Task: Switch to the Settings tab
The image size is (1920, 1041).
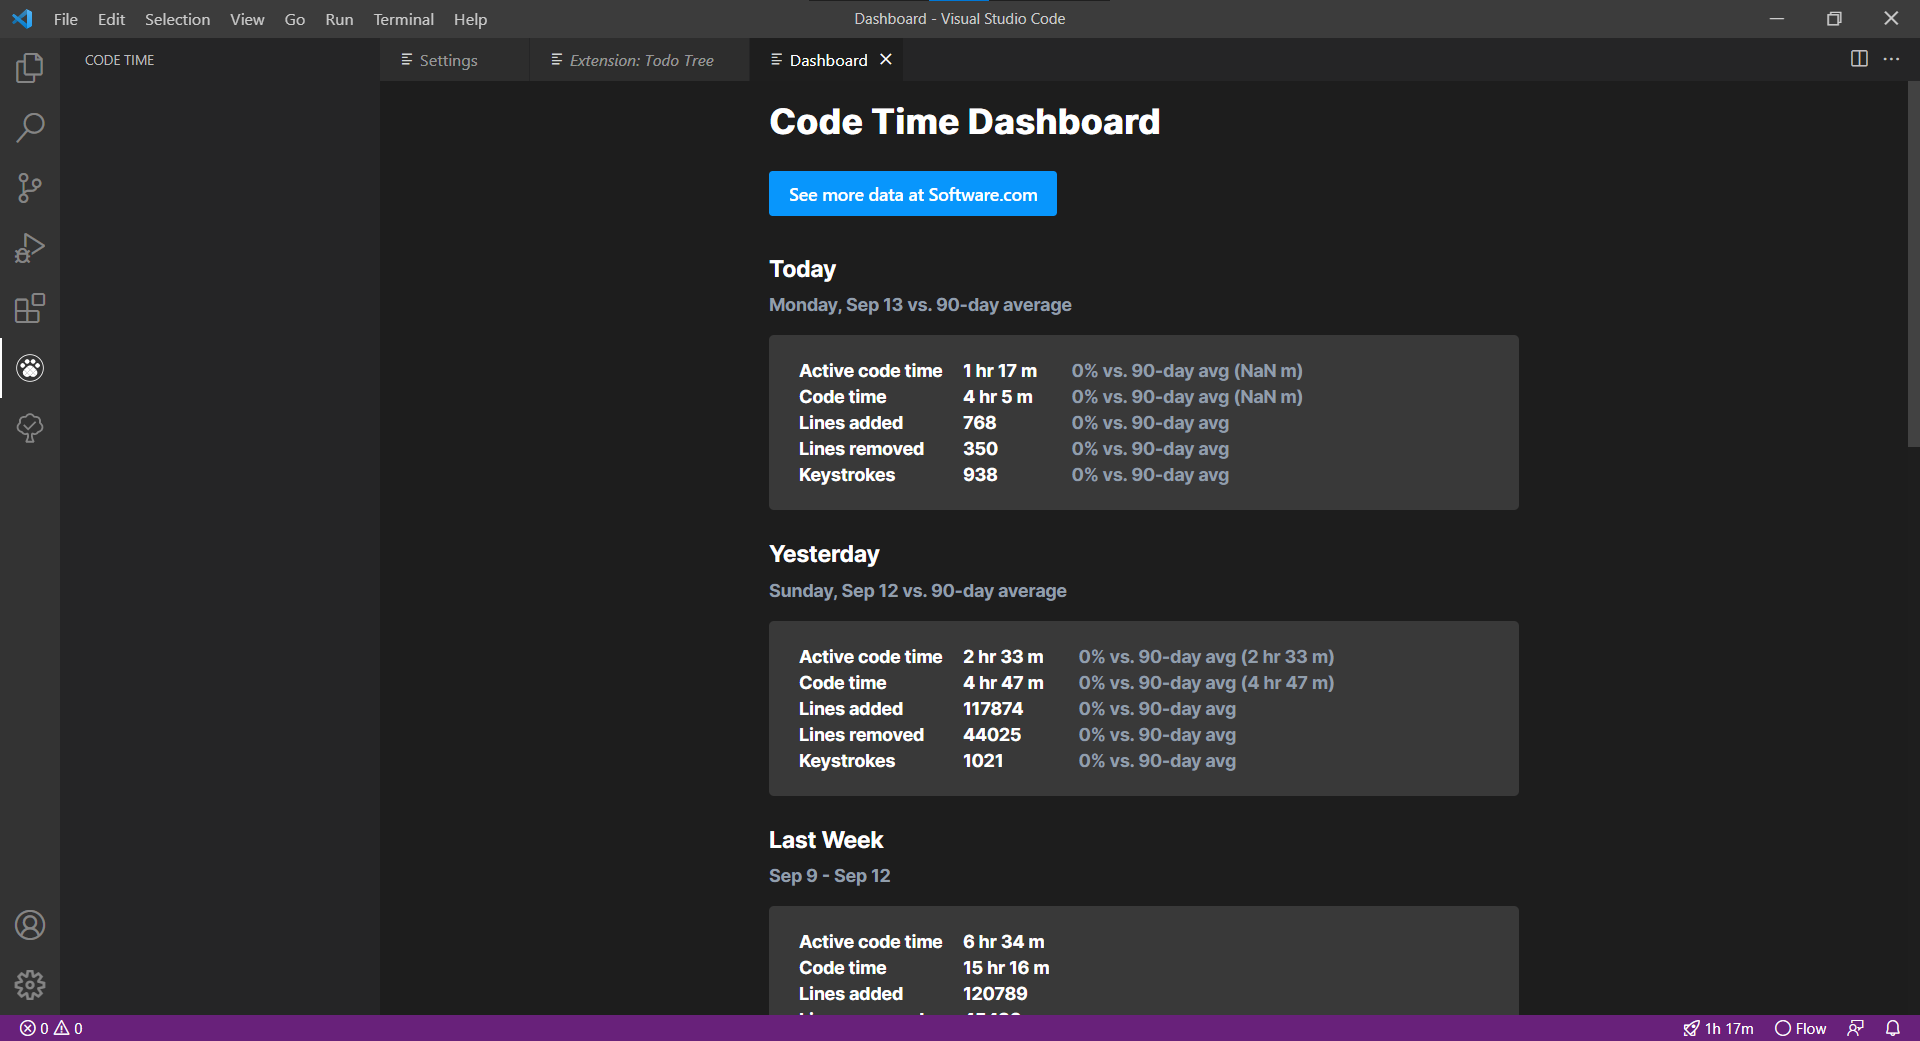Action: coord(447,60)
